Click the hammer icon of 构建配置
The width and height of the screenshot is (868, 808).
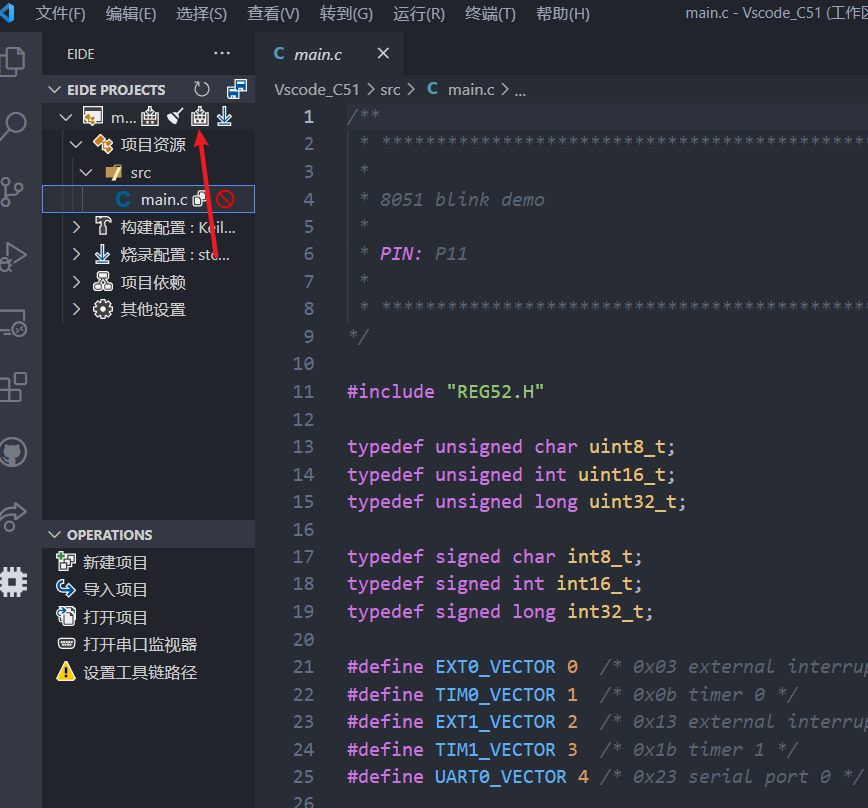[103, 226]
